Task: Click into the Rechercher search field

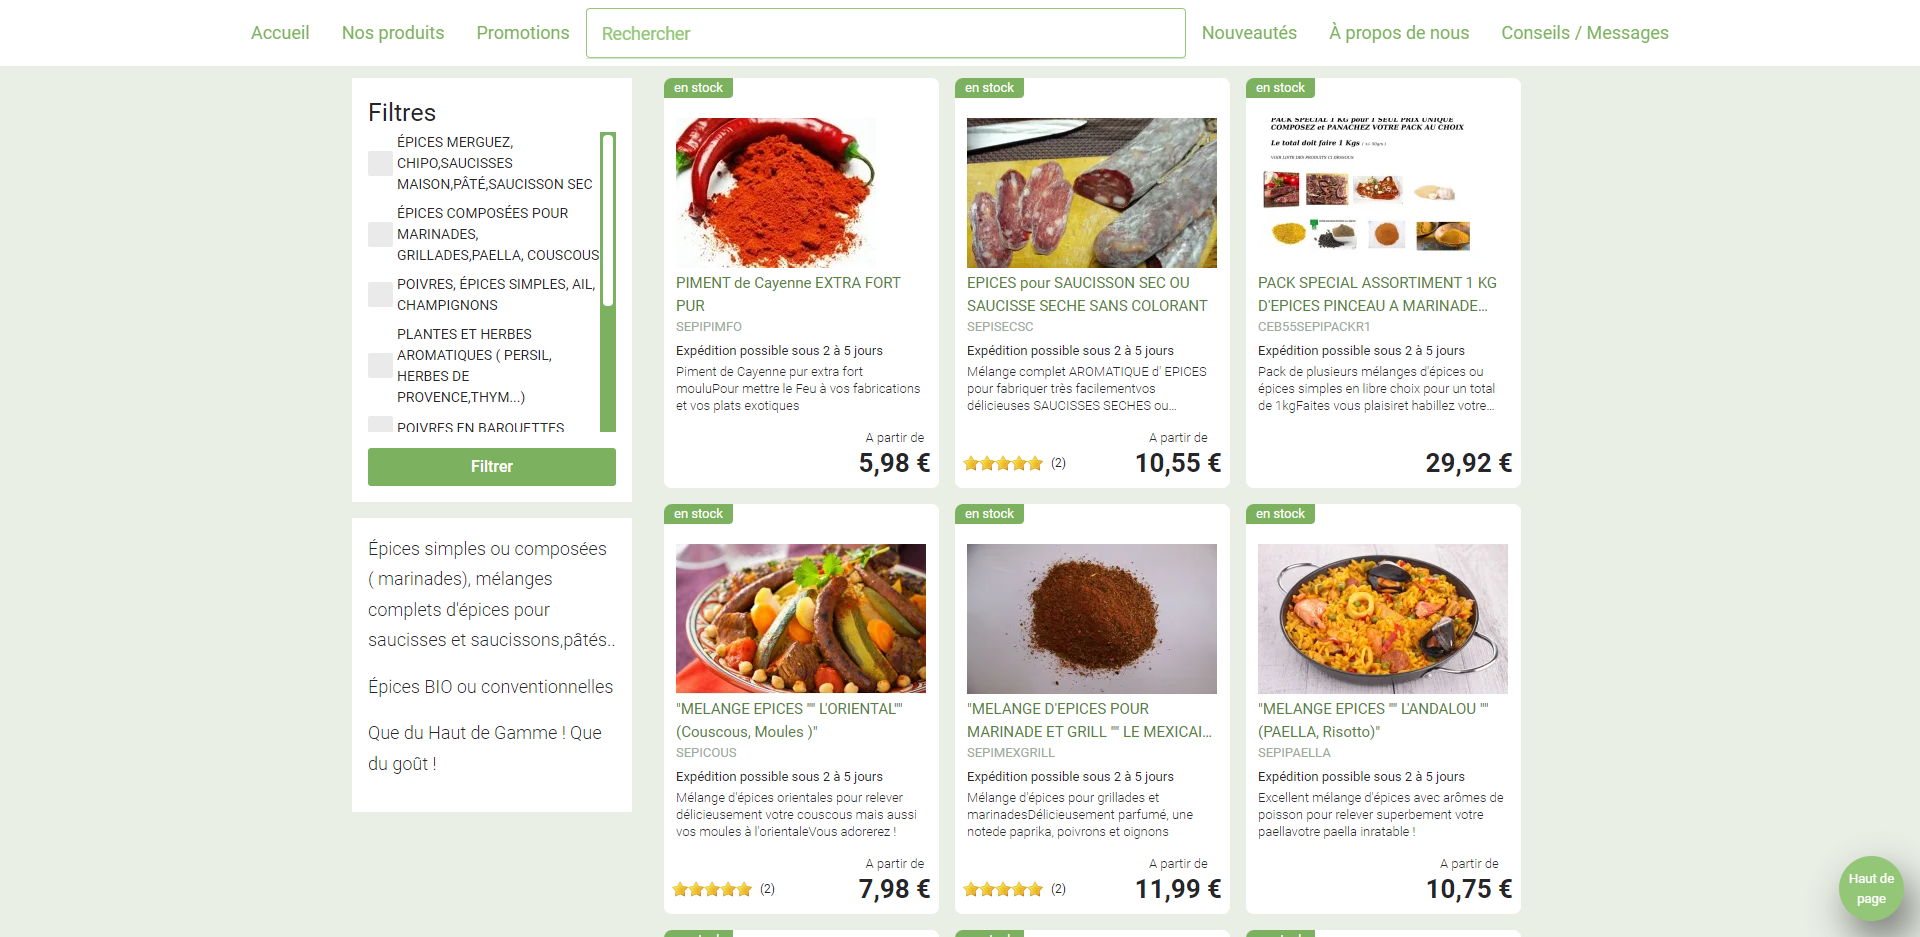Action: click(886, 33)
